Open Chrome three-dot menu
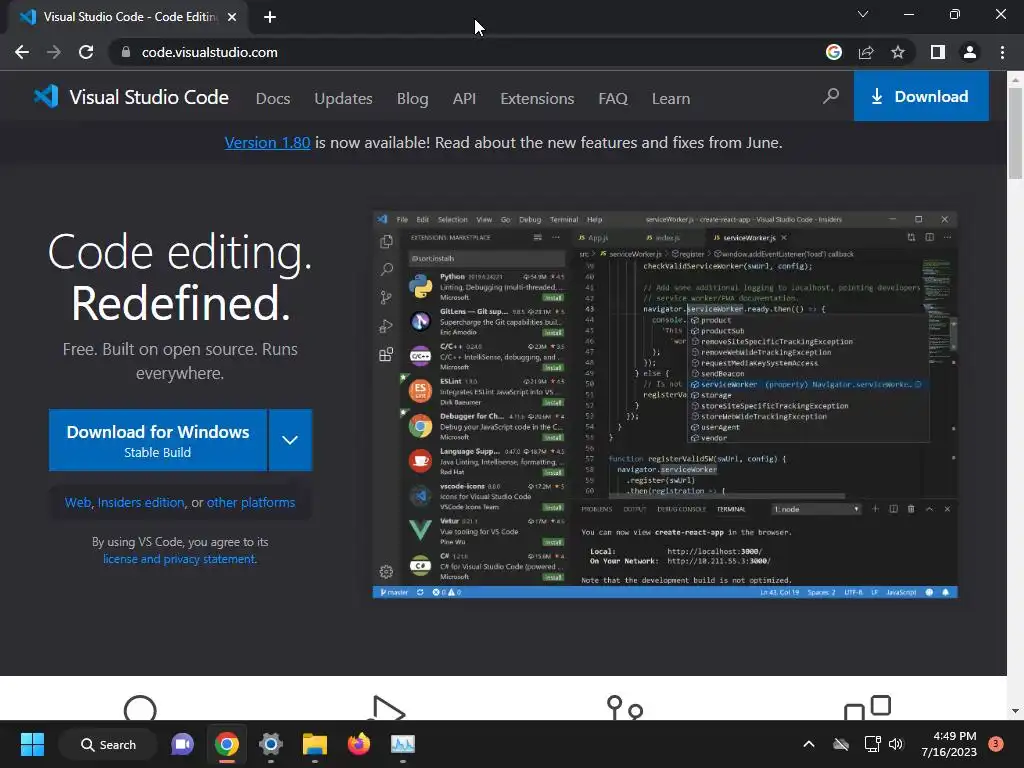The height and width of the screenshot is (768, 1024). click(x=1002, y=52)
